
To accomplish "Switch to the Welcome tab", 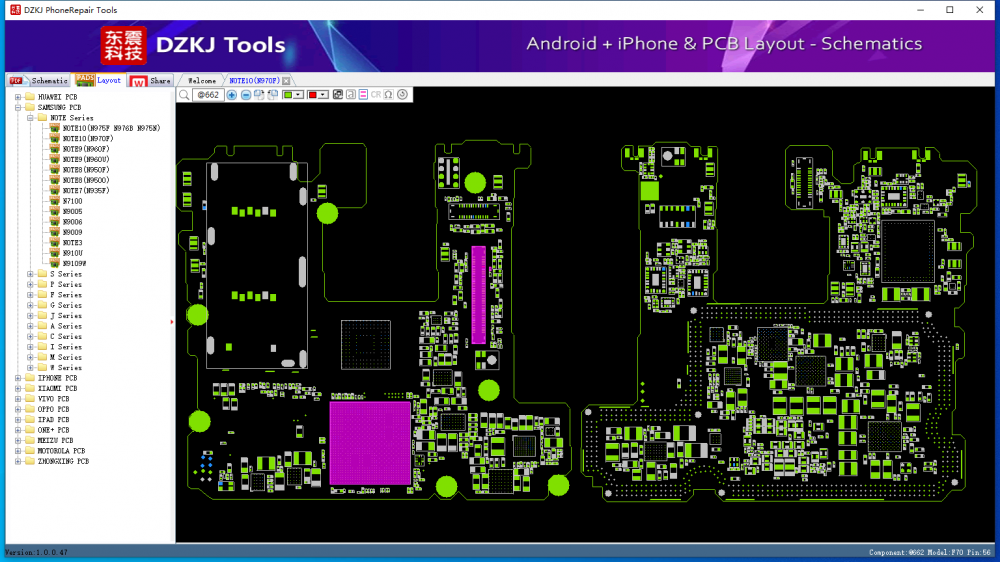I will click(202, 81).
